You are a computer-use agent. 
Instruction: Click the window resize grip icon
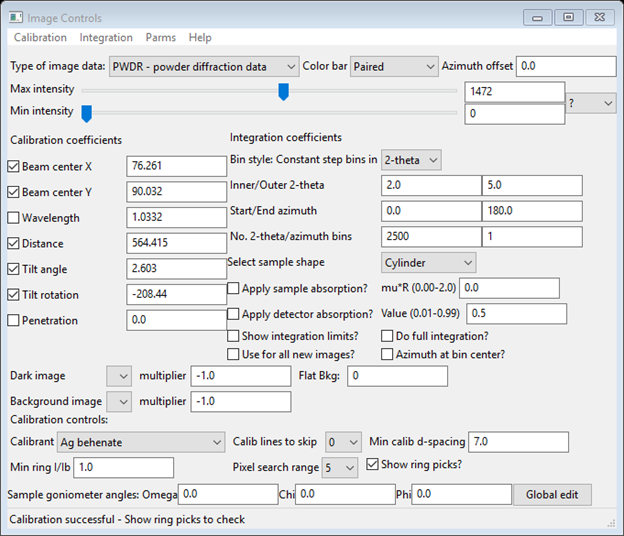click(611, 524)
